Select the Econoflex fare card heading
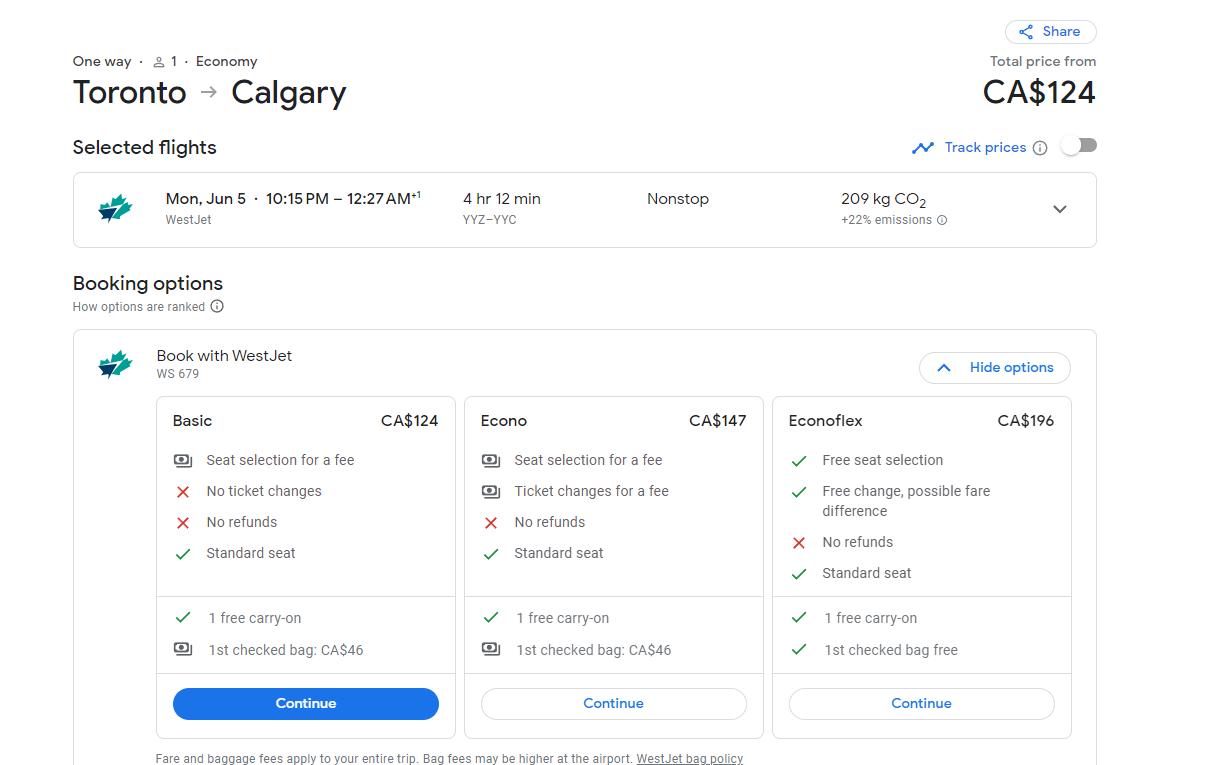Viewport: 1209px width, 765px height. tap(825, 421)
